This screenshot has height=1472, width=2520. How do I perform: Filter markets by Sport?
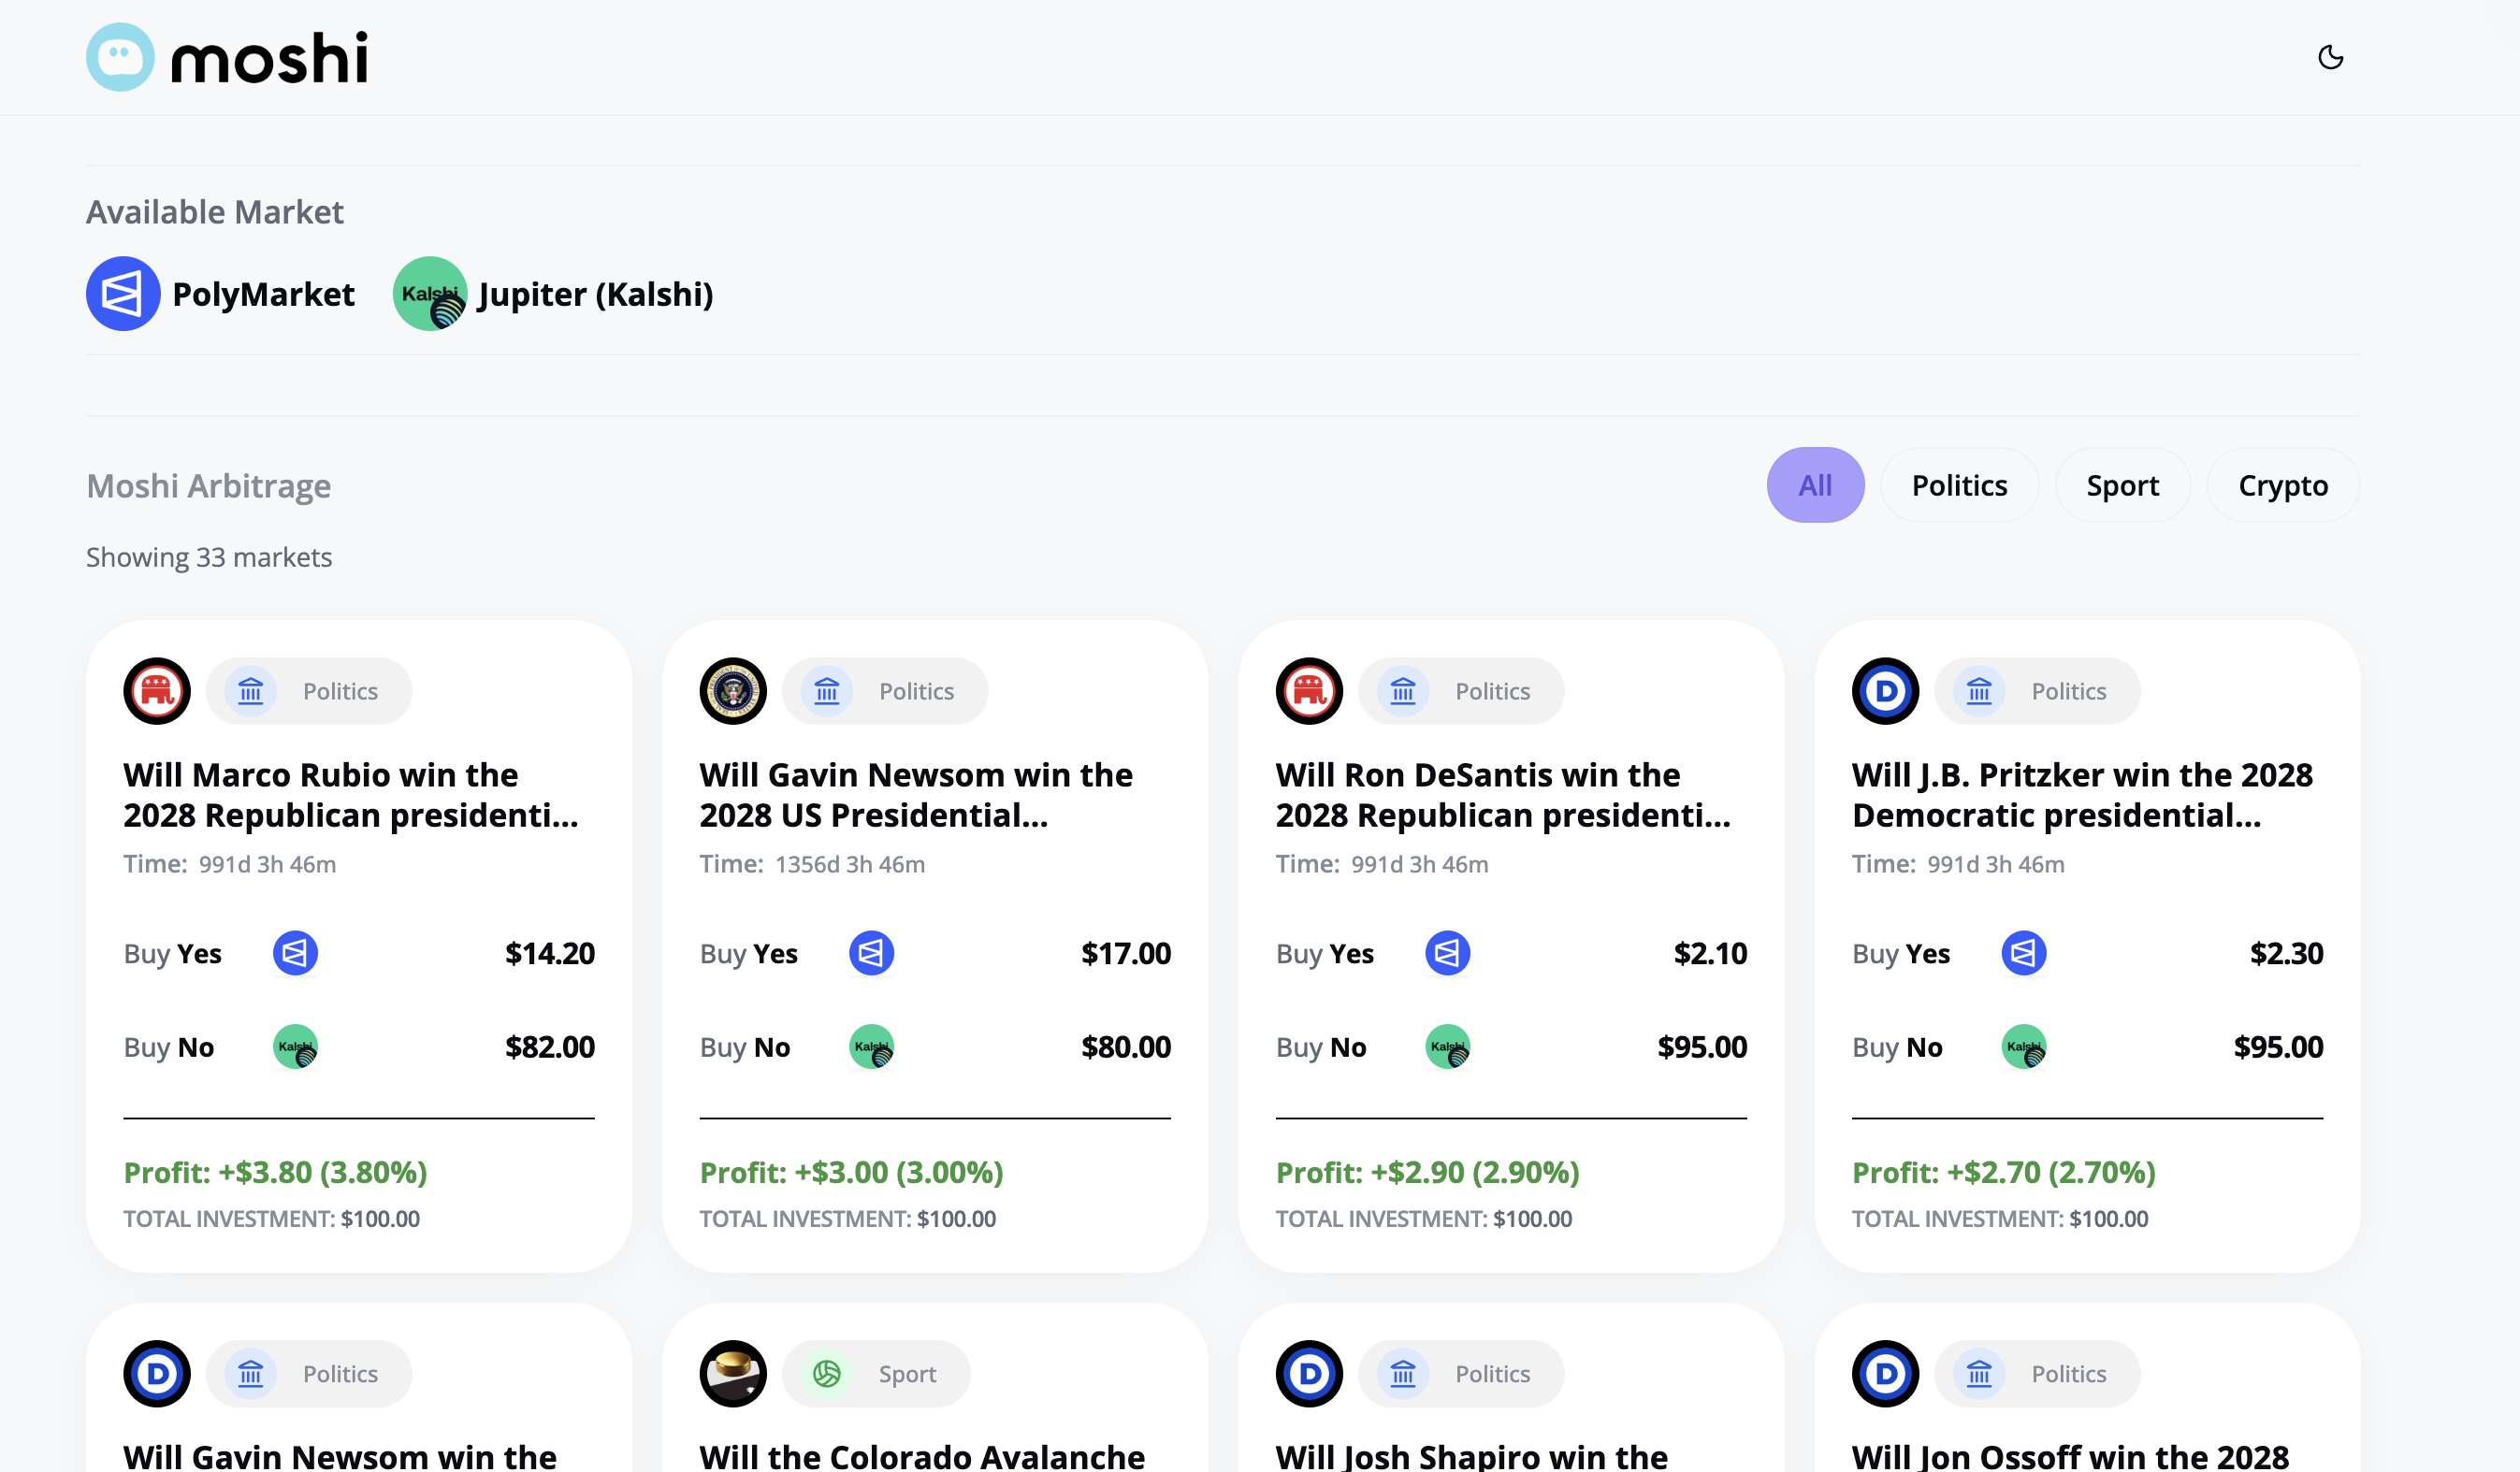[x=2122, y=485]
